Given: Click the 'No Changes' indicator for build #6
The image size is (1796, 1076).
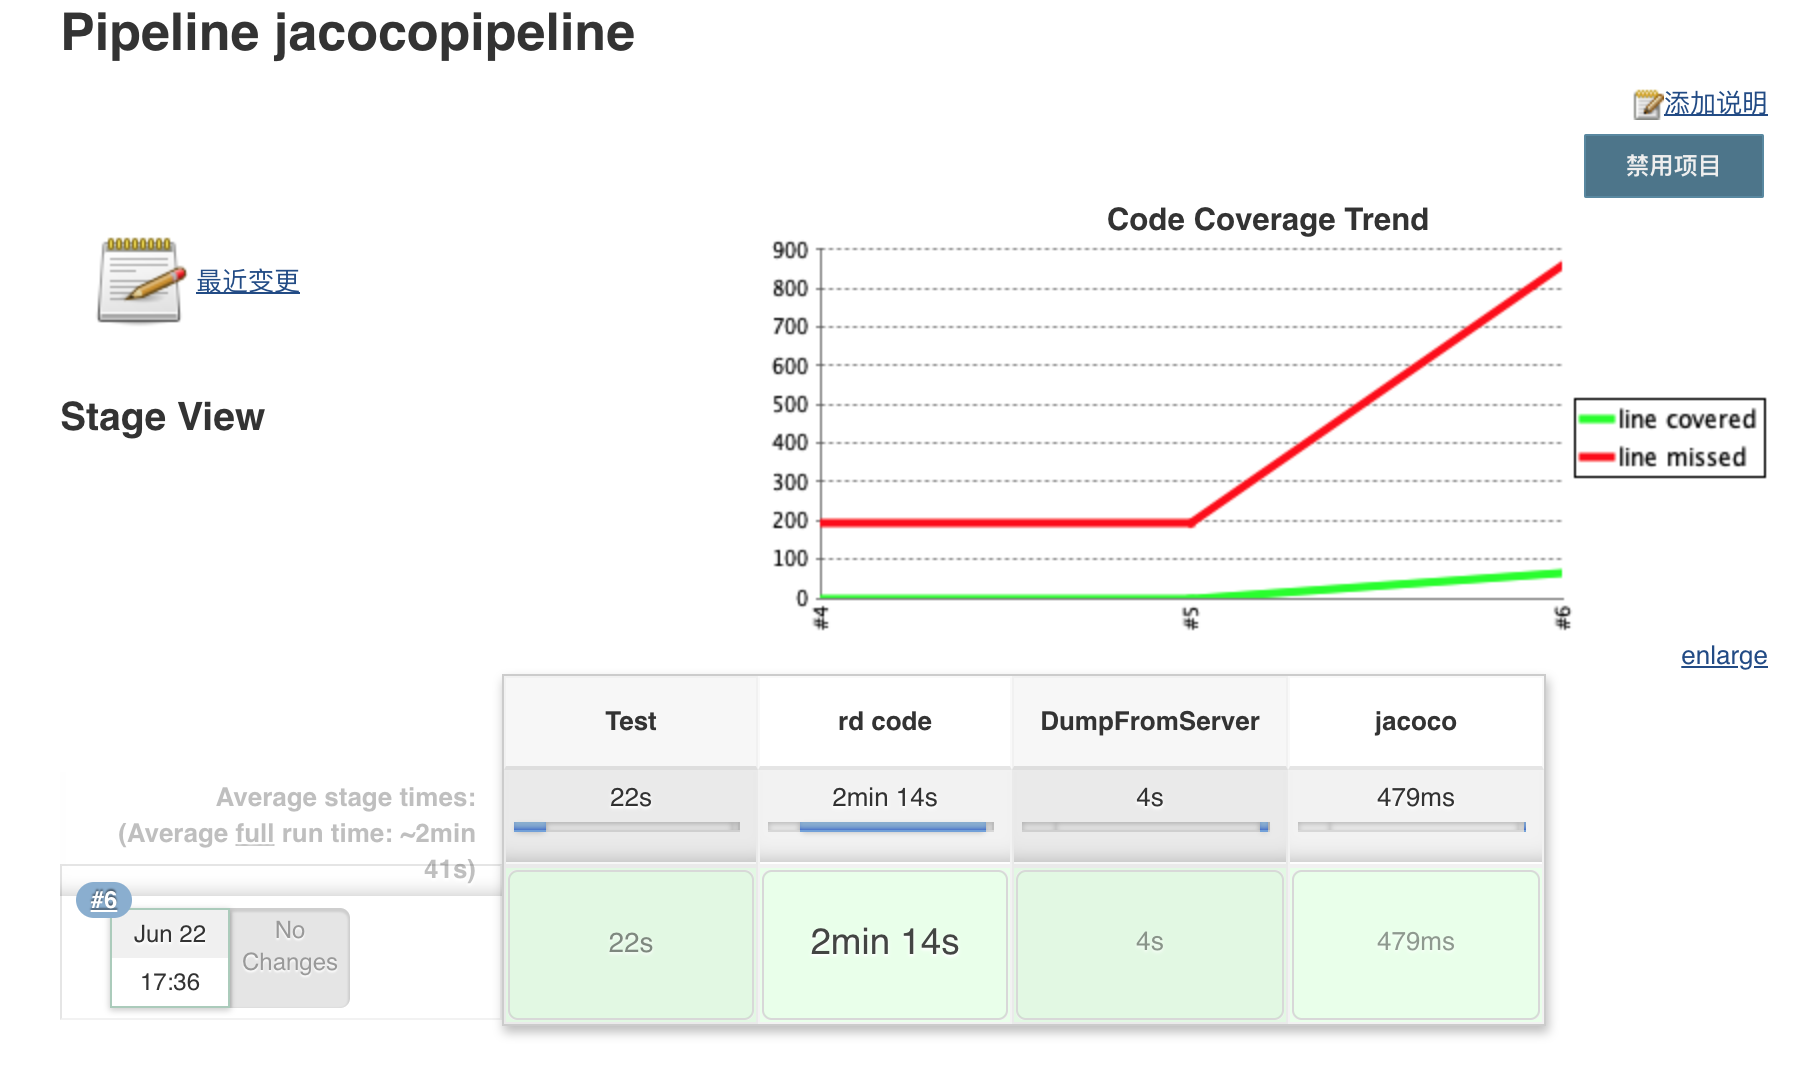Looking at the screenshot, I should pyautogui.click(x=288, y=947).
